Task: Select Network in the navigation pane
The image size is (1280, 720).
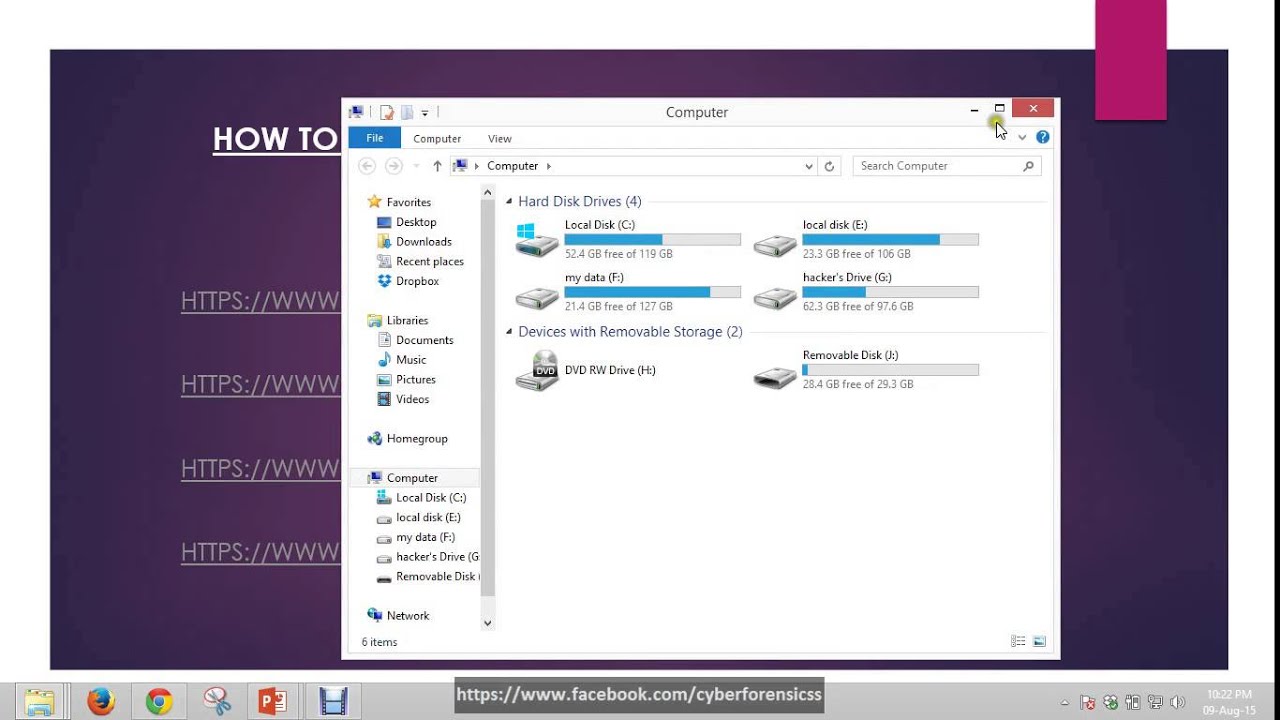Action: pyautogui.click(x=407, y=616)
